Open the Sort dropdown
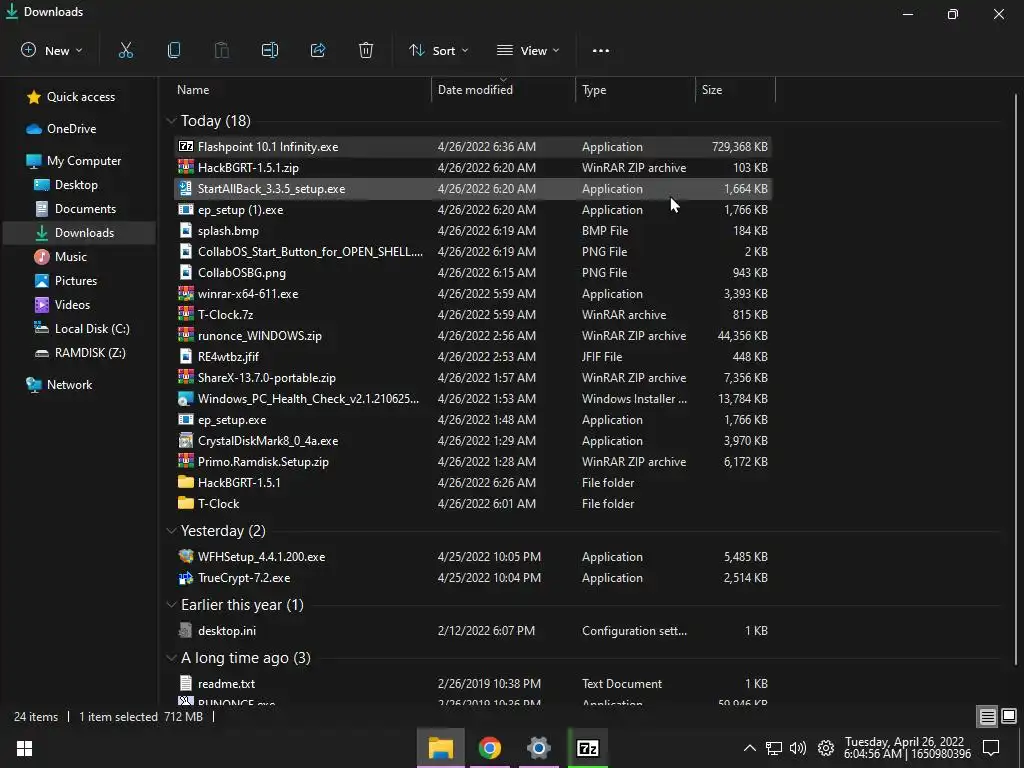 click(439, 50)
